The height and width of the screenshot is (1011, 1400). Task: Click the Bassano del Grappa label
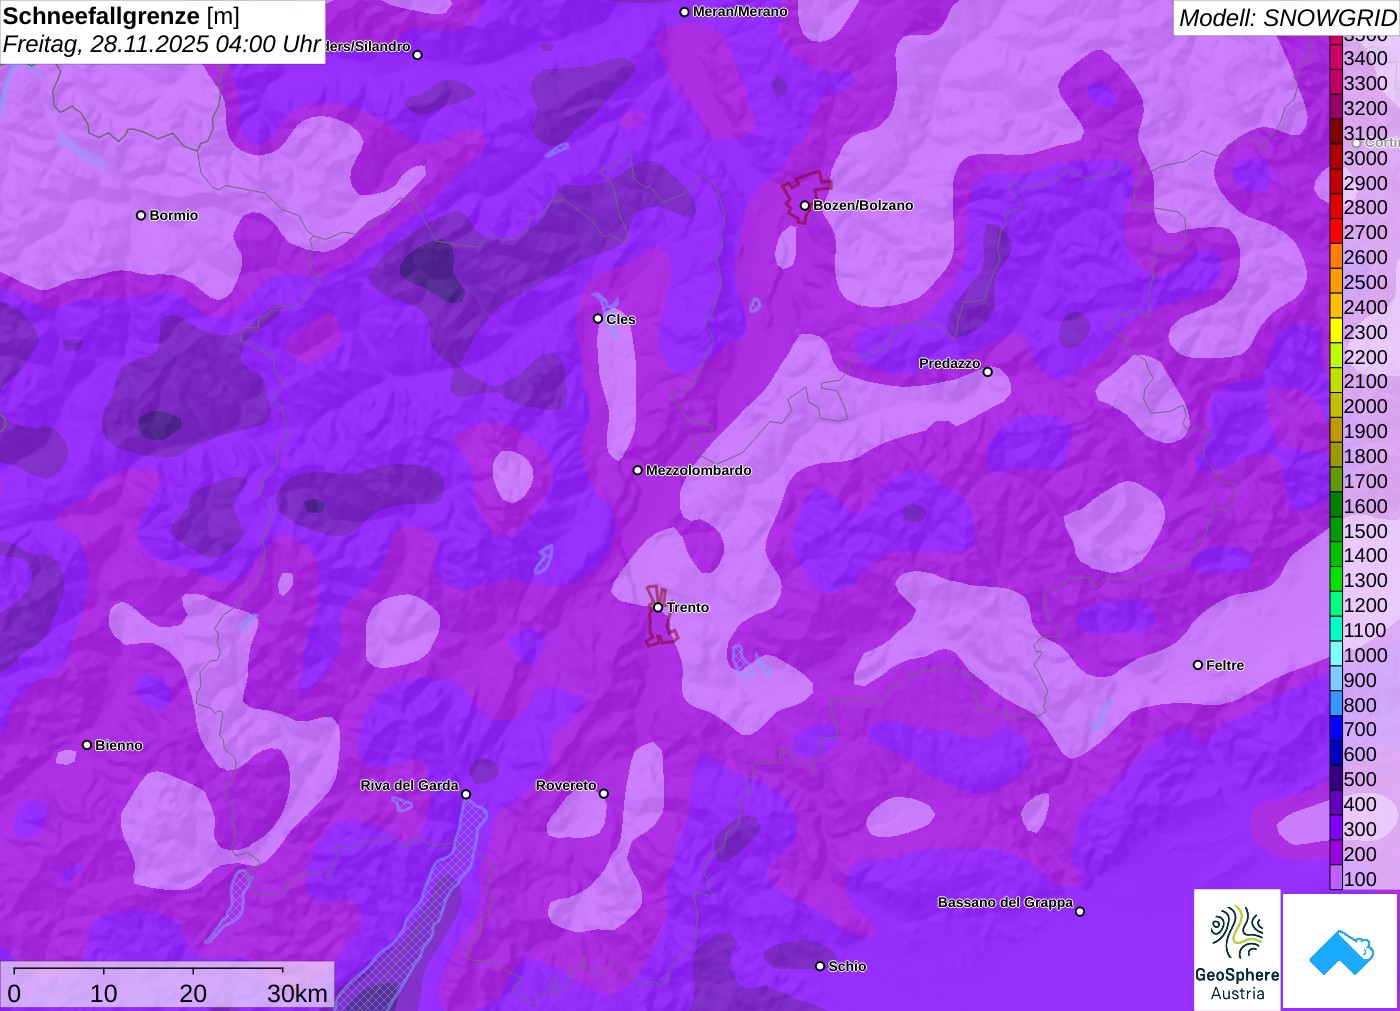(1005, 902)
